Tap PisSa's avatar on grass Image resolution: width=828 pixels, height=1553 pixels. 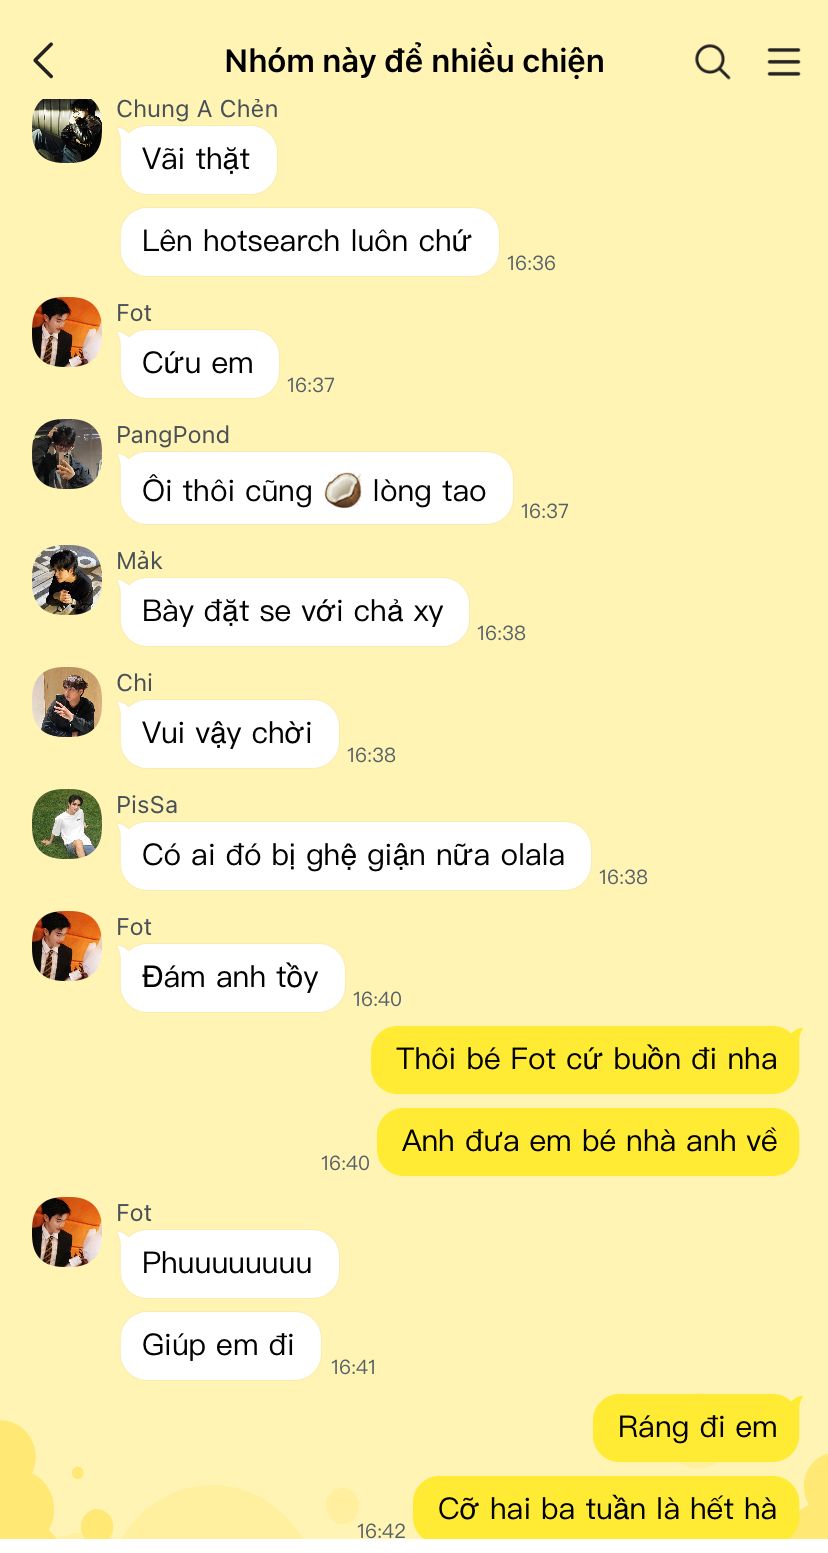67,824
